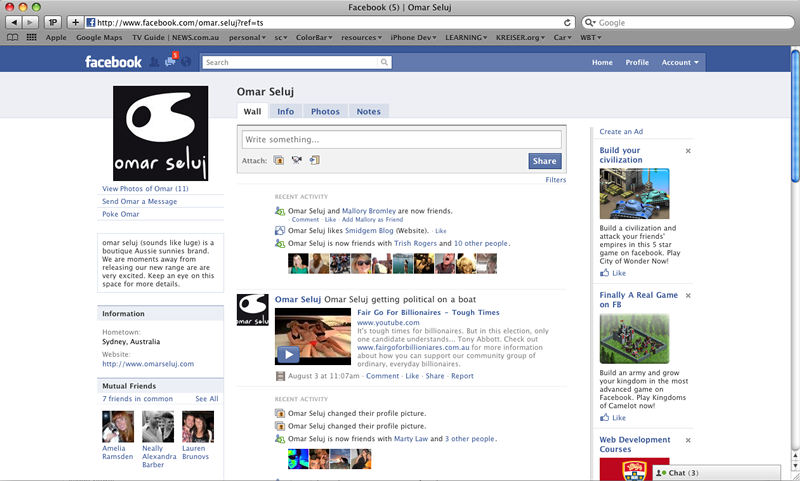Screen dimensions: 800x481
Task: Open the bookmarks book icon
Action: tap(12, 37)
